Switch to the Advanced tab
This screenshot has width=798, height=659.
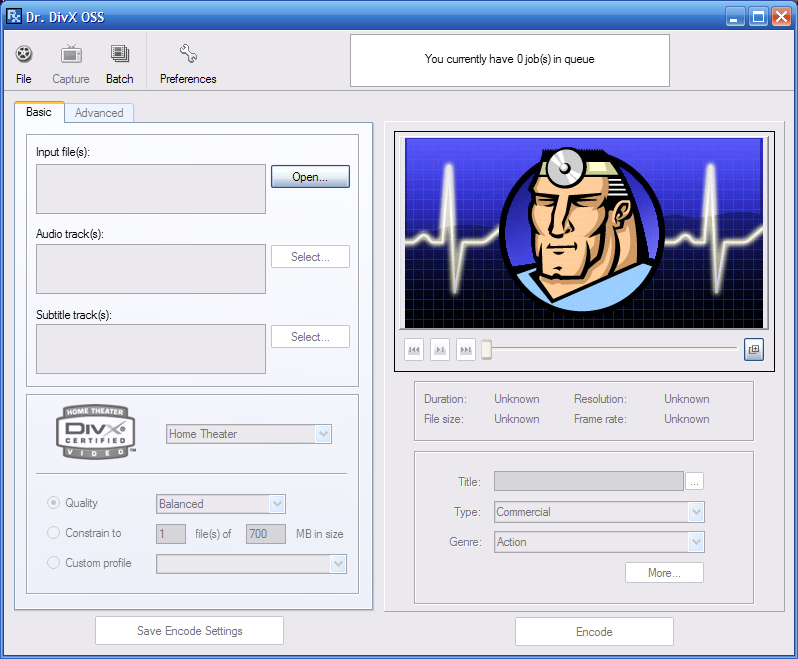click(x=99, y=113)
